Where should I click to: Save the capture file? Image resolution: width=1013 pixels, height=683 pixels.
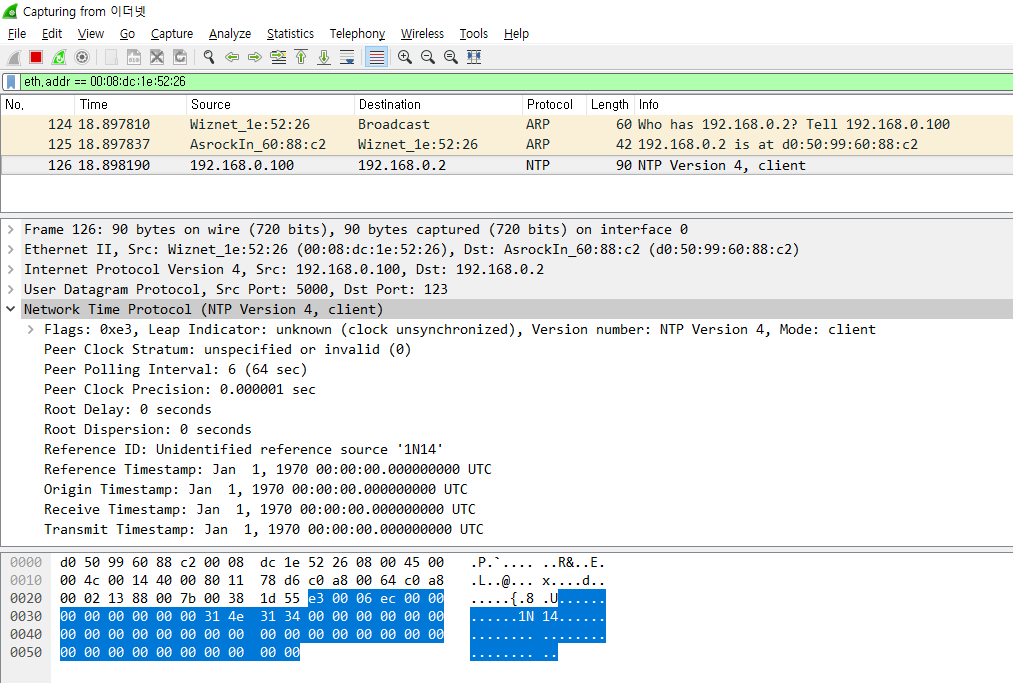point(134,58)
